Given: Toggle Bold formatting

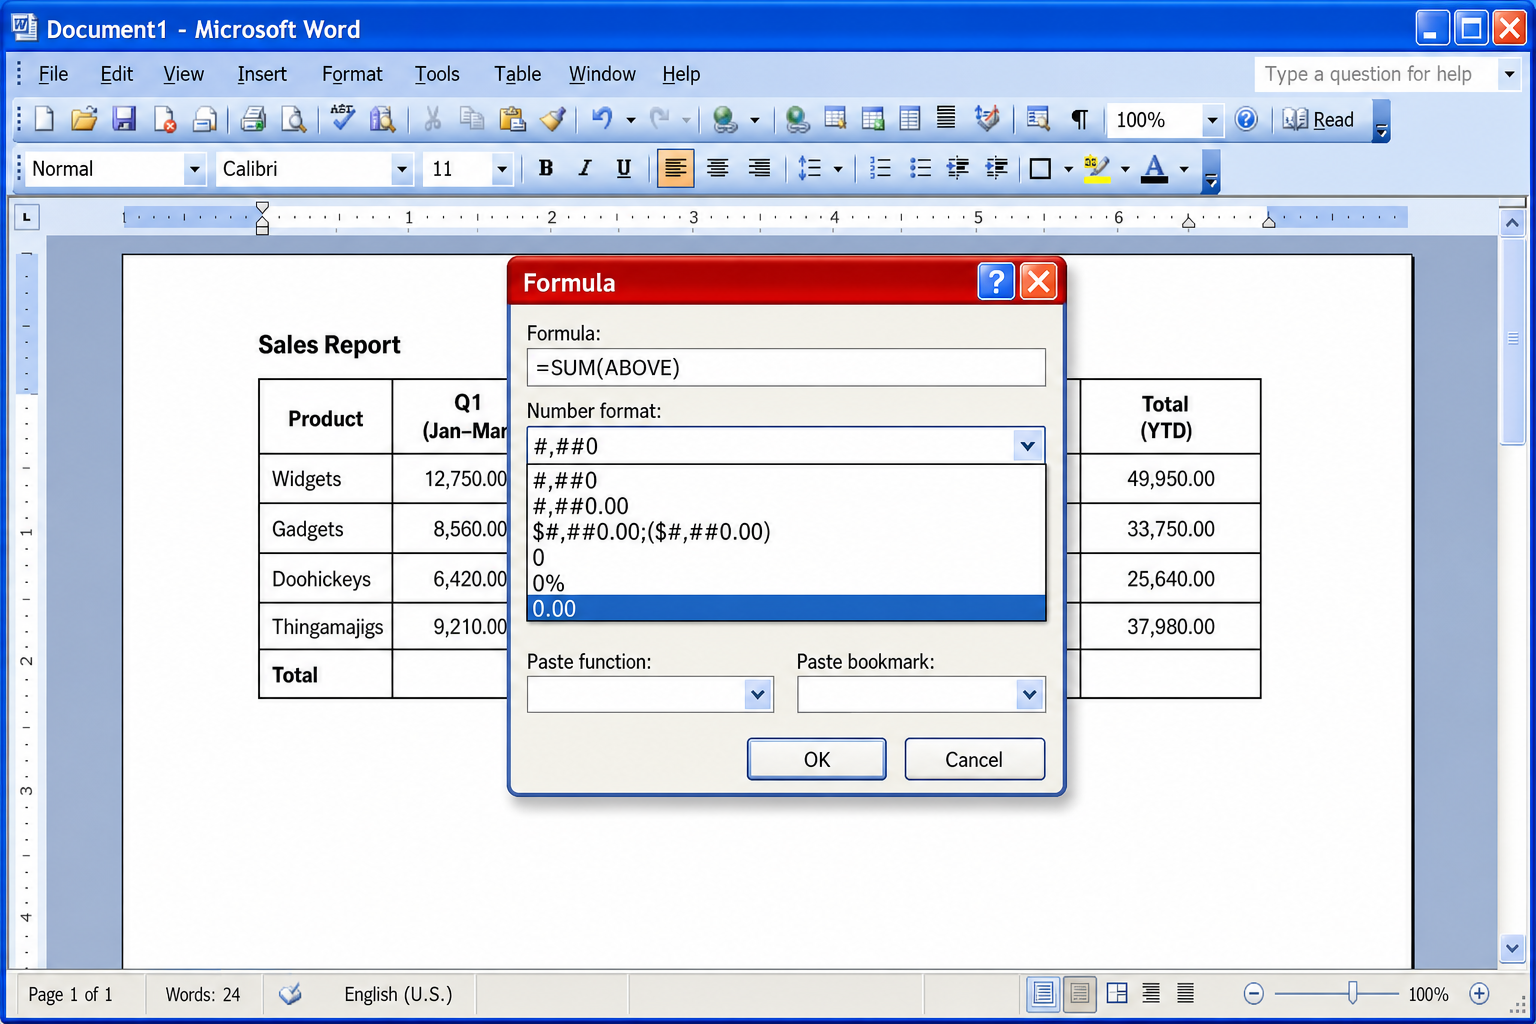Looking at the screenshot, I should click(545, 168).
